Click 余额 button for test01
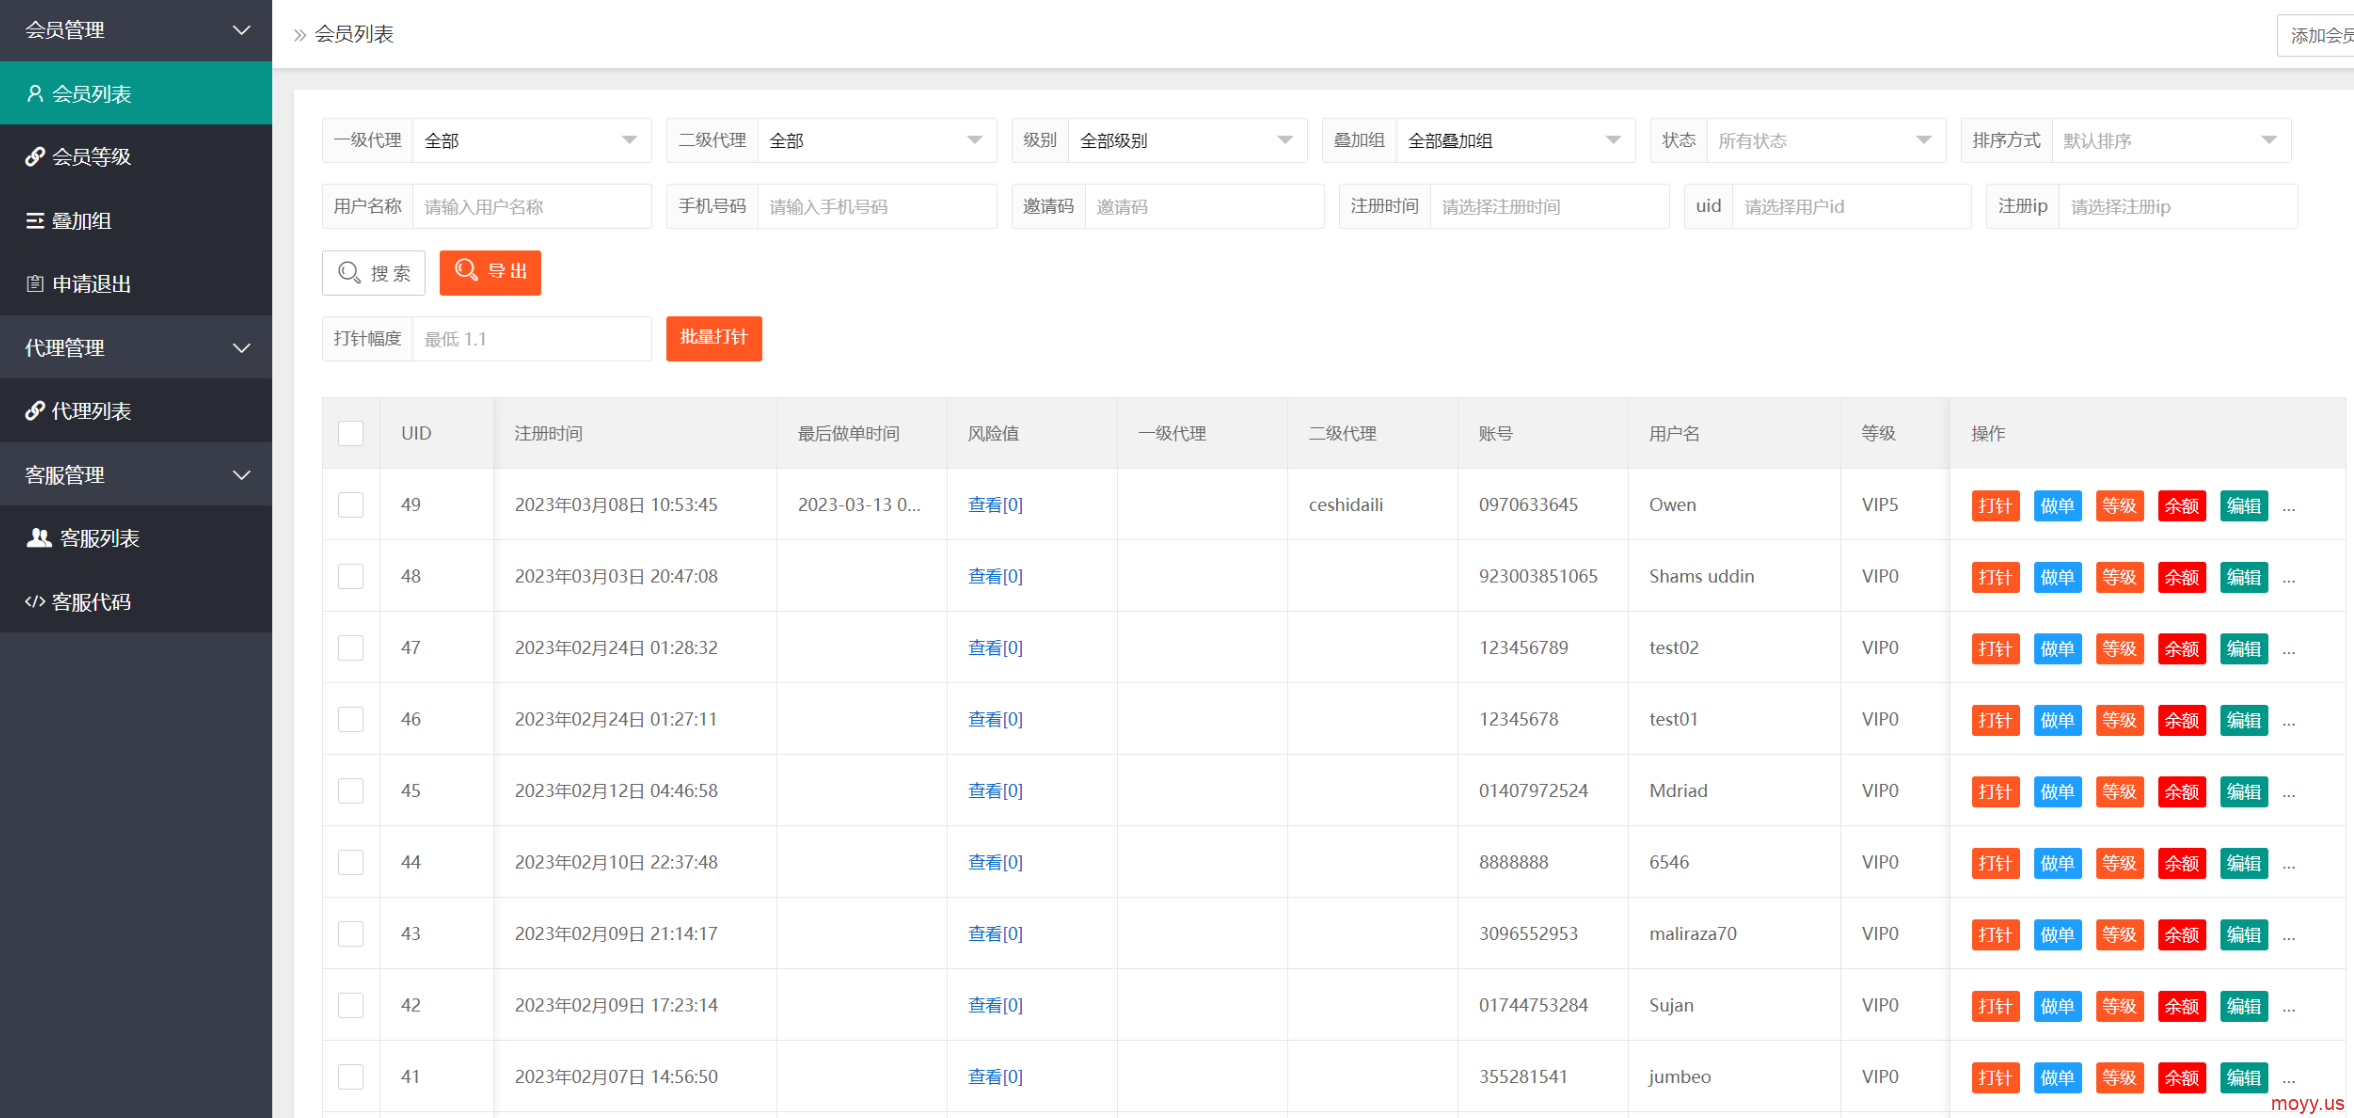2354x1118 pixels. point(2181,720)
